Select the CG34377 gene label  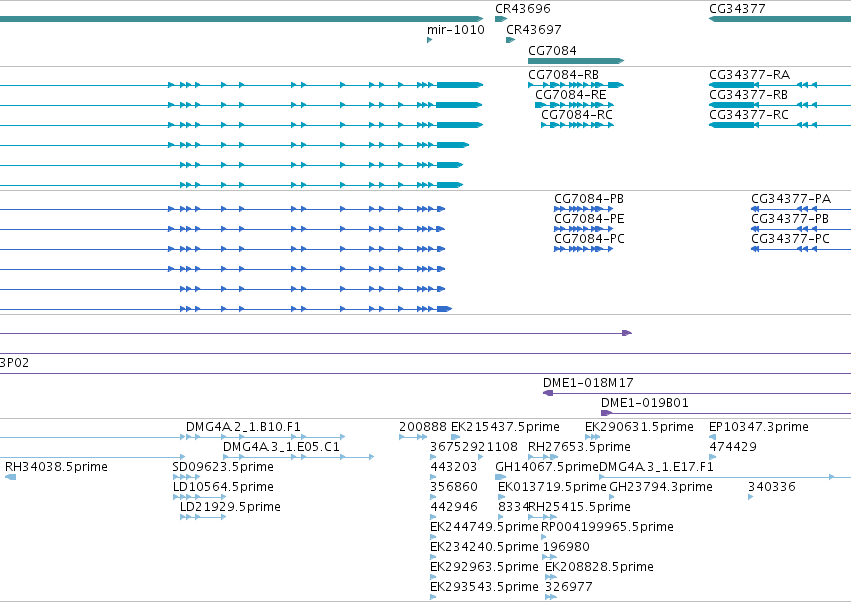[x=737, y=9]
